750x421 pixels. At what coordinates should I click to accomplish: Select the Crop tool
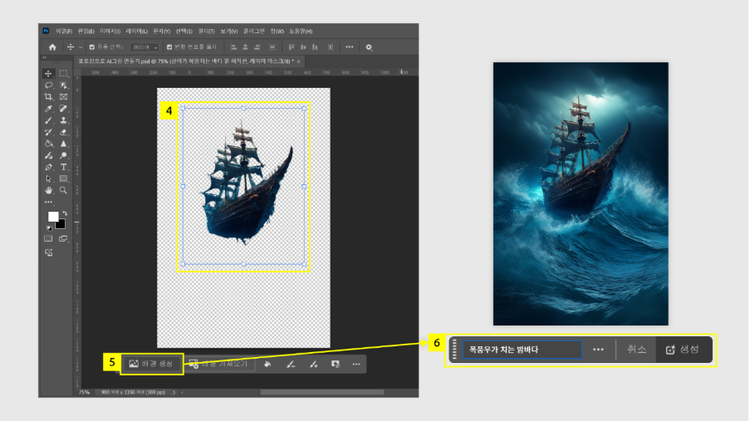tap(48, 97)
